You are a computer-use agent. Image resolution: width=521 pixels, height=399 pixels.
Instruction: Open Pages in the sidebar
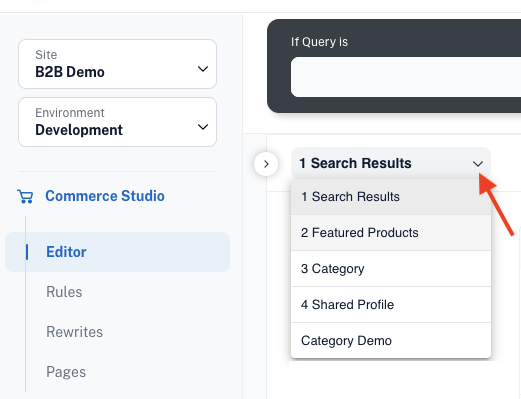[x=66, y=372]
